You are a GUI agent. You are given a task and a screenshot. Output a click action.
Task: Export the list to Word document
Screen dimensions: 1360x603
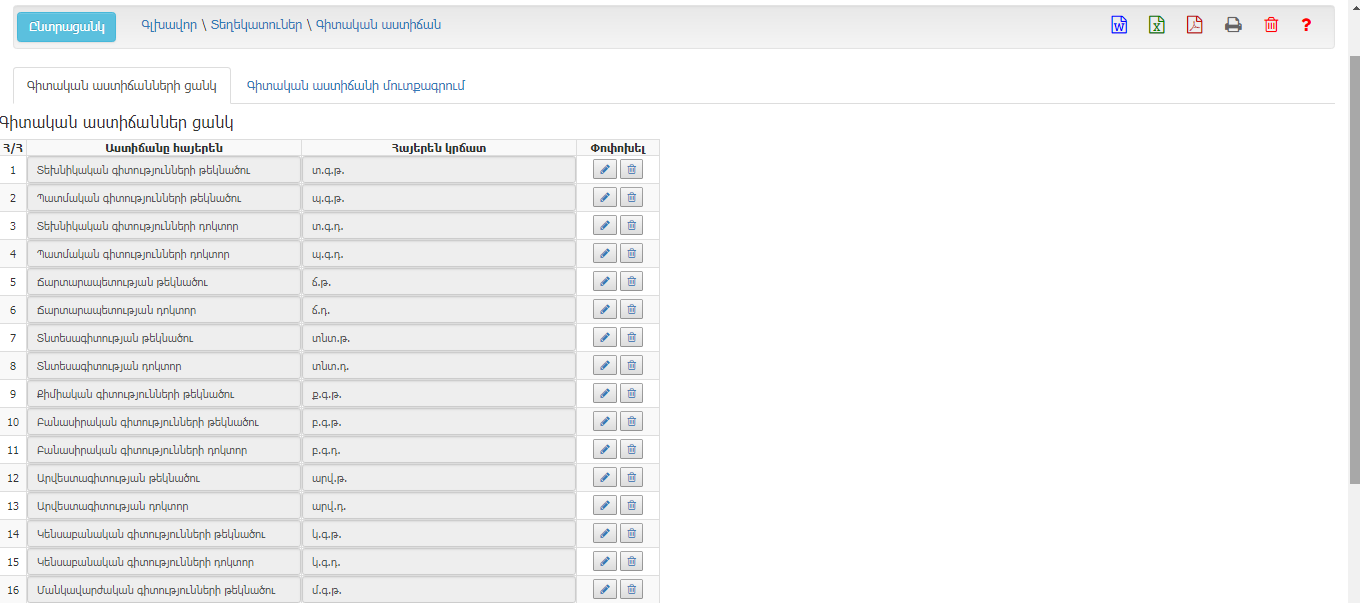[1119, 25]
